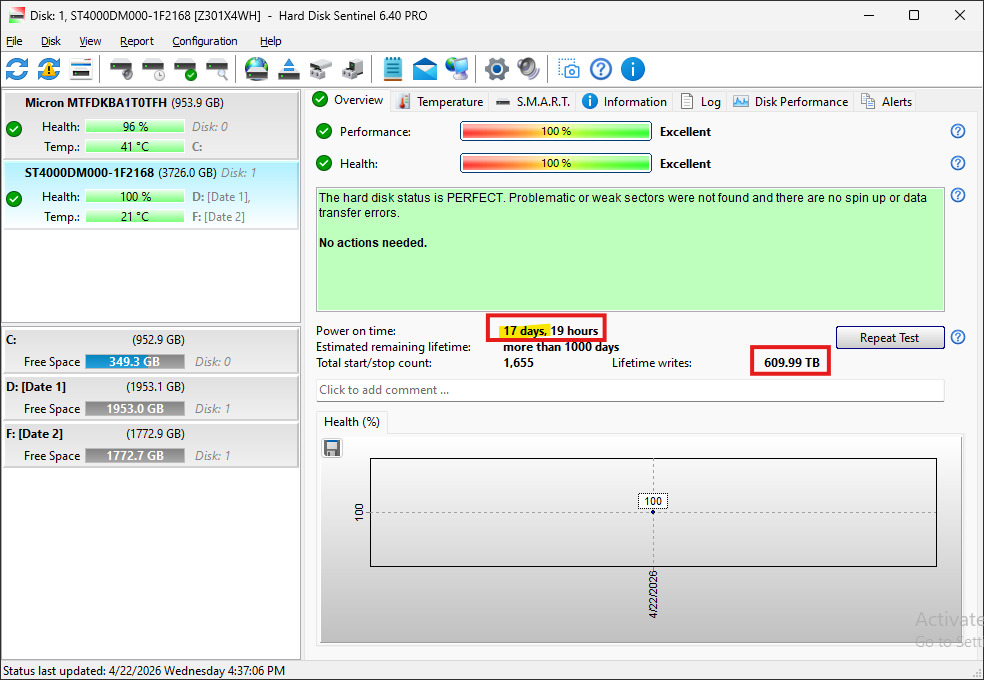
Task: Click the C: partition header row
Action: click(151, 340)
